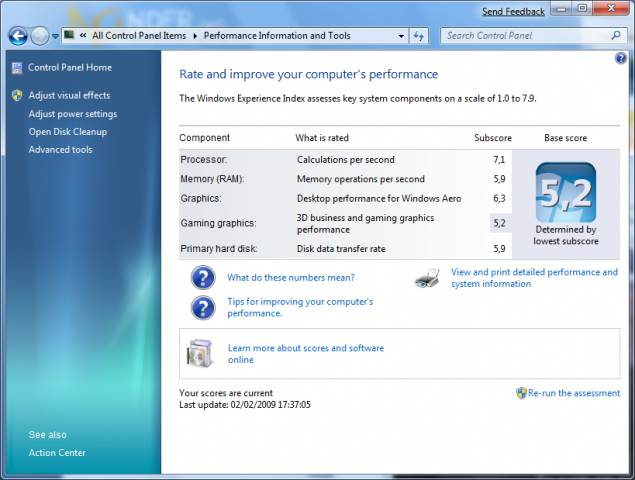The width and height of the screenshot is (635, 480).
Task: Open Advanced tools
Action: (x=60, y=150)
